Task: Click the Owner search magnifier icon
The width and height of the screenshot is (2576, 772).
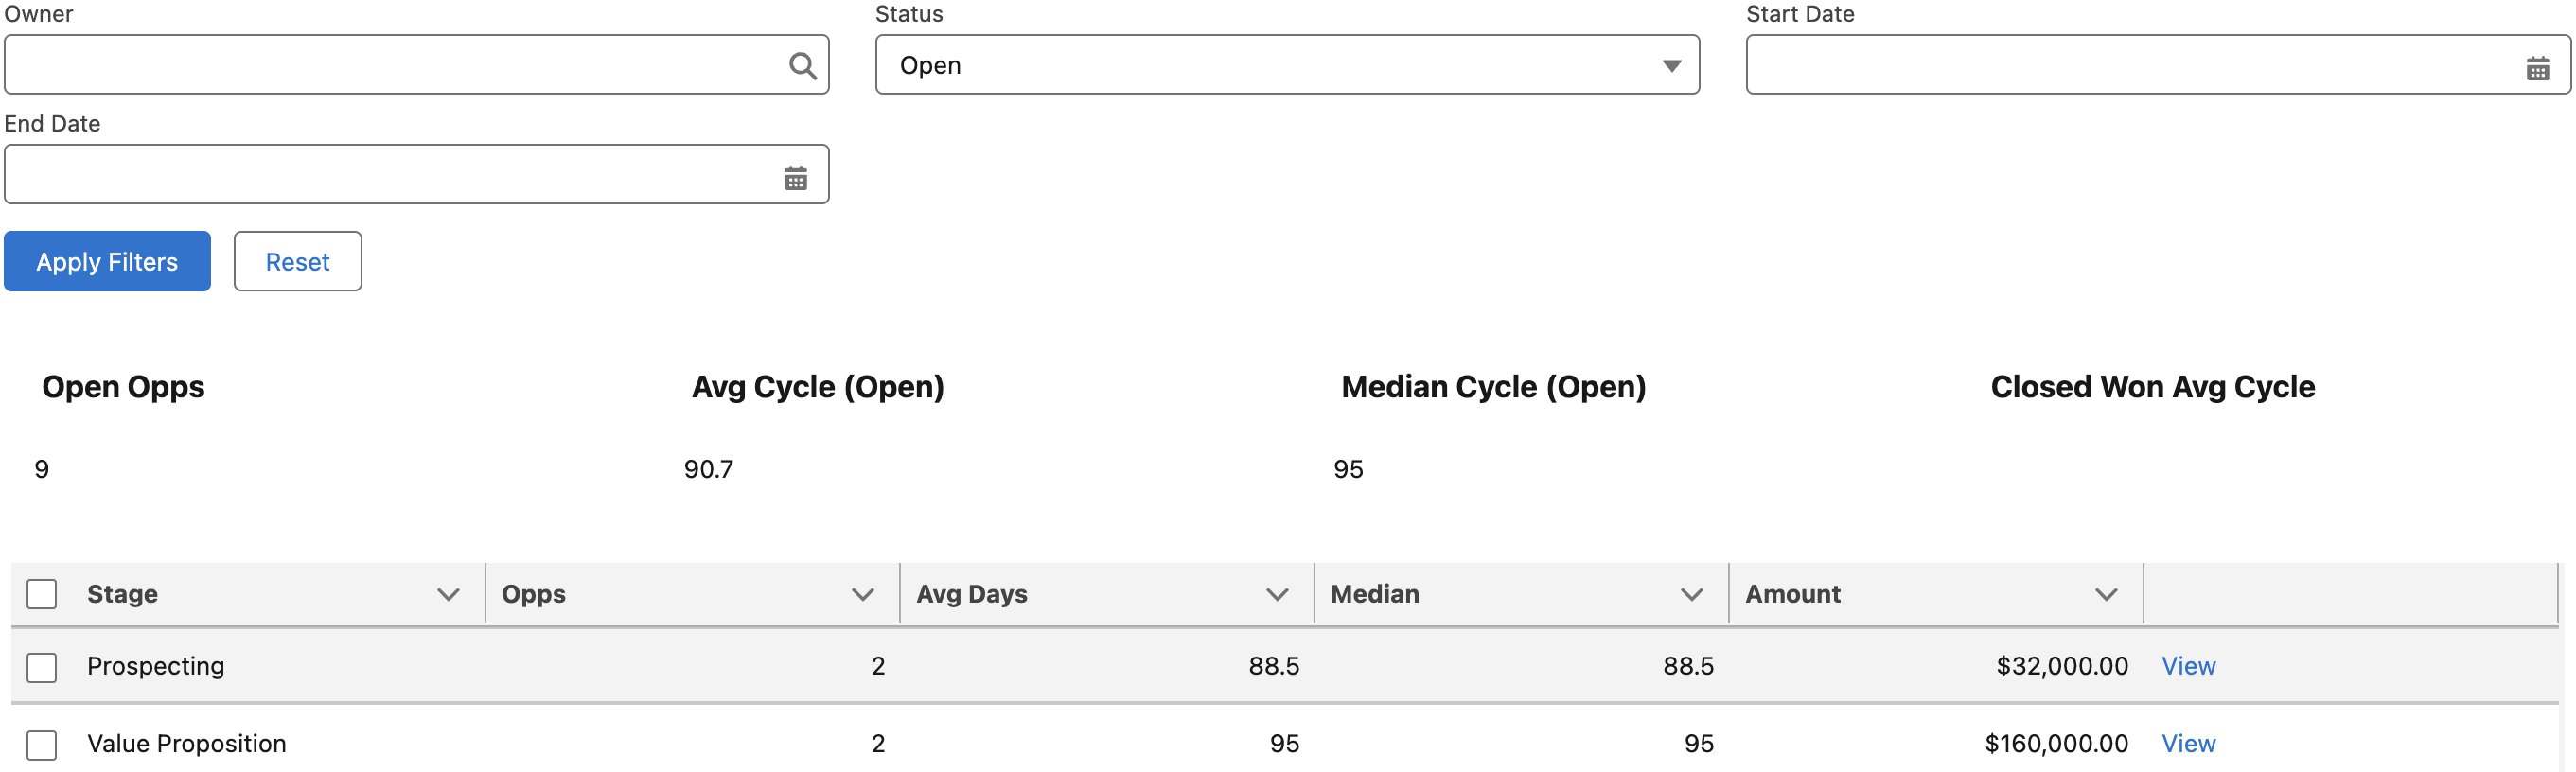Action: [x=802, y=66]
